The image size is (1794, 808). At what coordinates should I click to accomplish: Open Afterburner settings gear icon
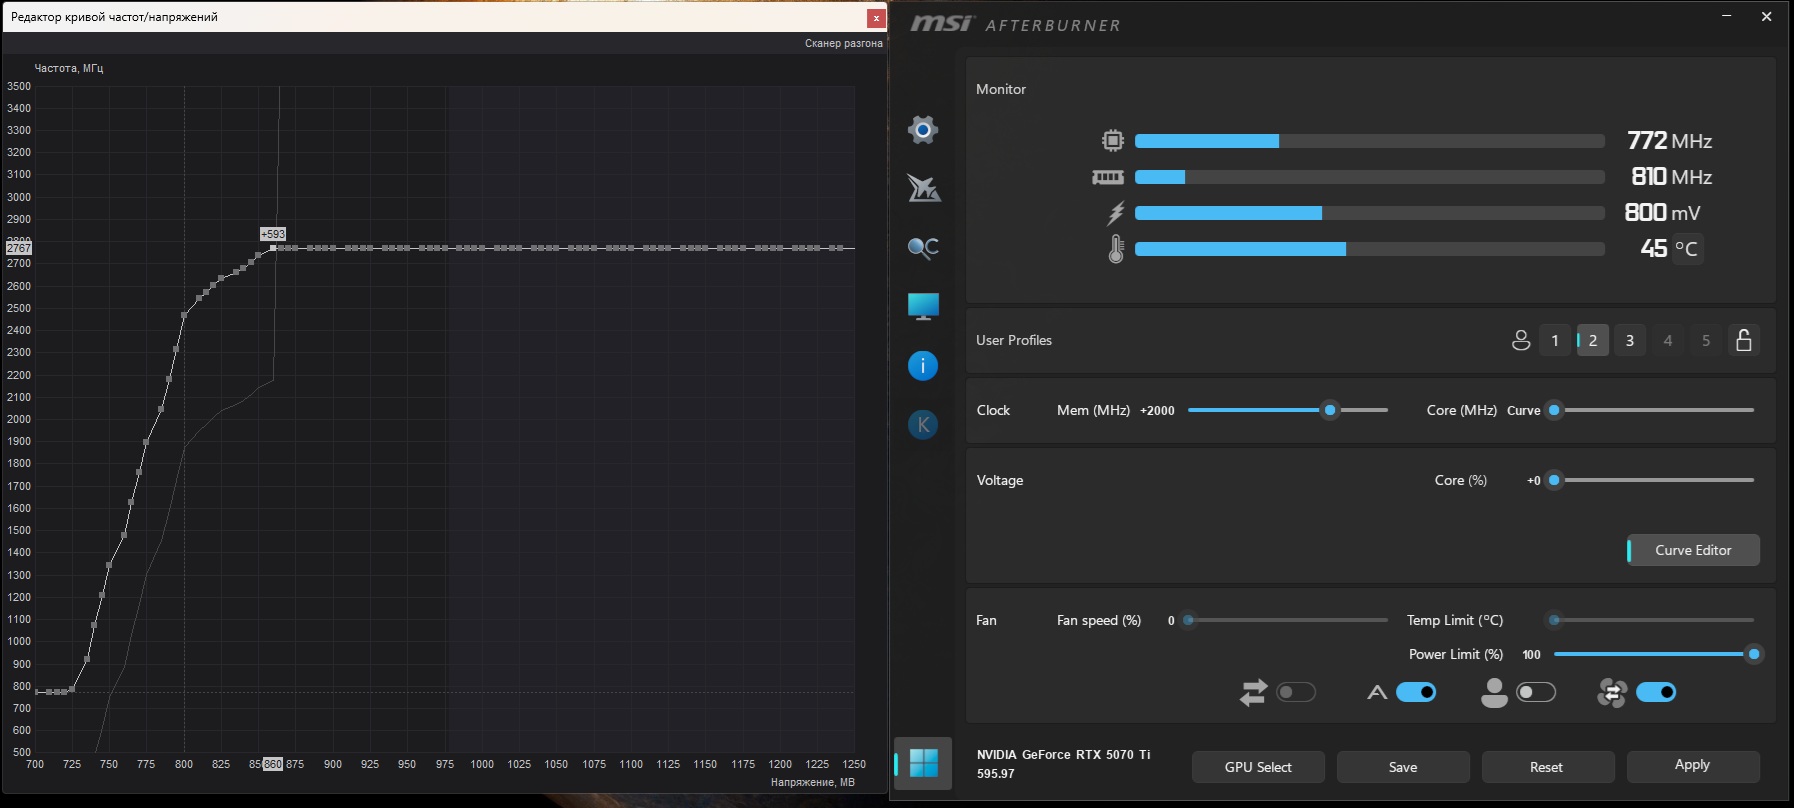point(922,129)
